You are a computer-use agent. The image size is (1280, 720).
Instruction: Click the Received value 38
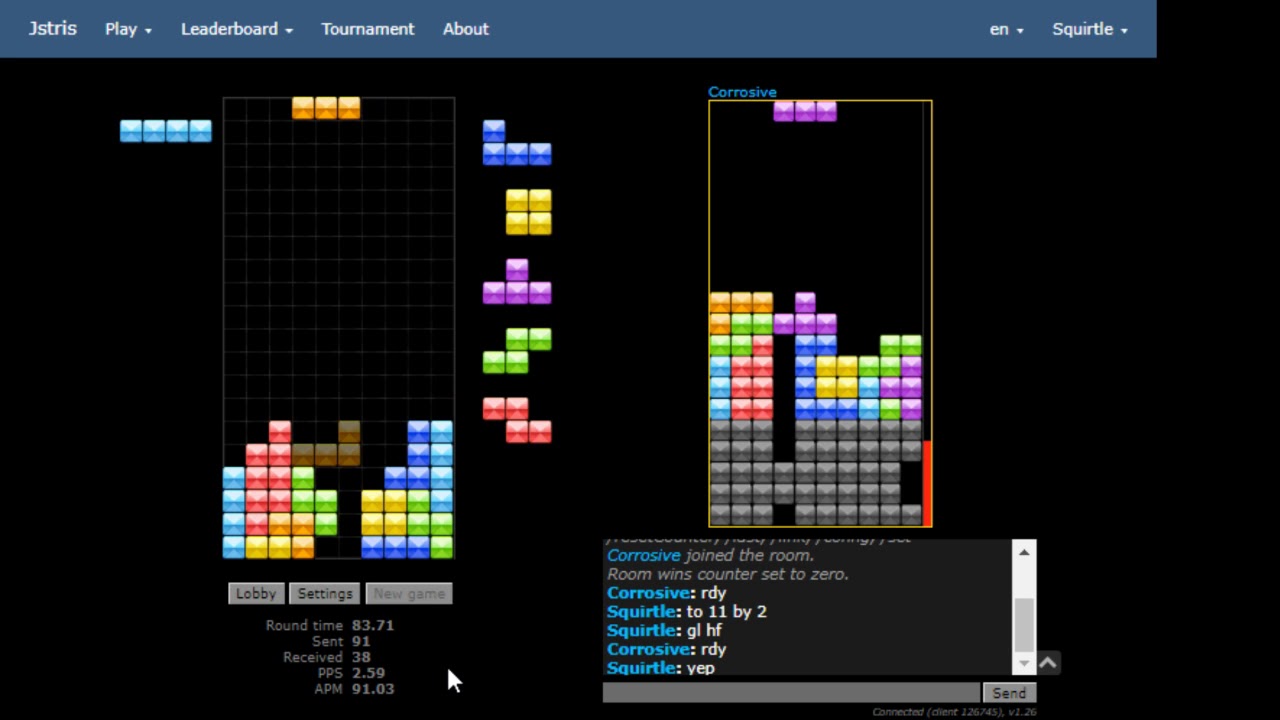(x=361, y=657)
